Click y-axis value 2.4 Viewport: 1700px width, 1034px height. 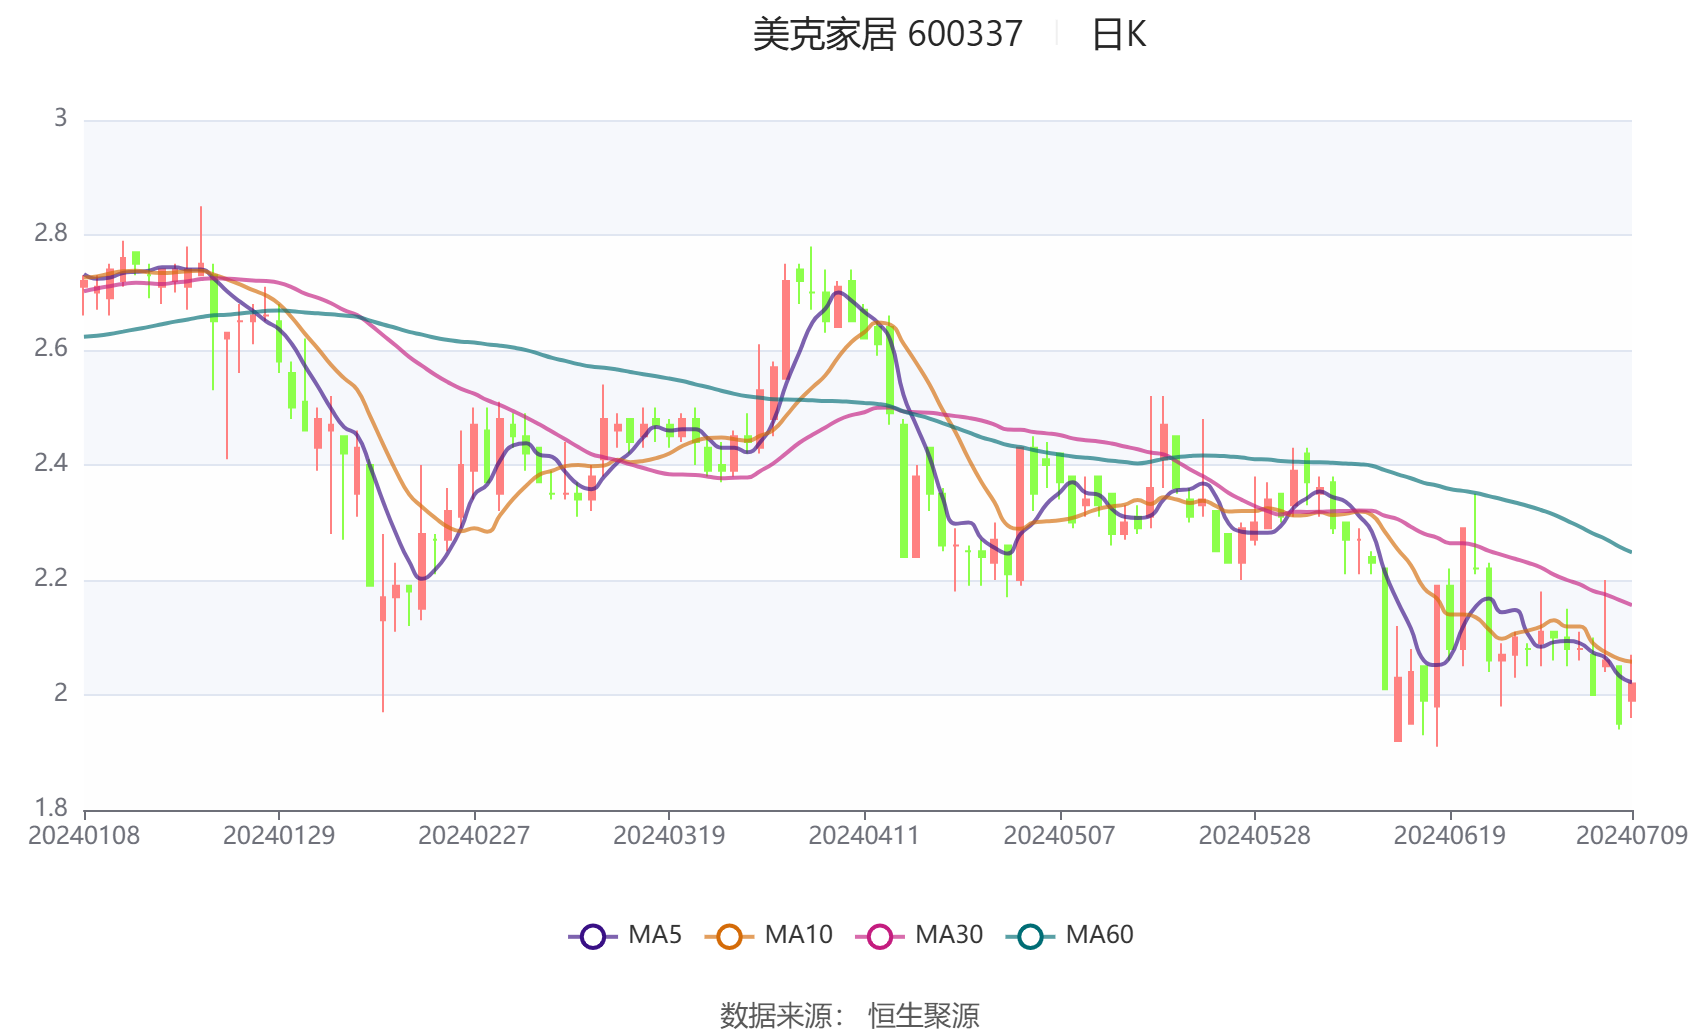(x=51, y=464)
